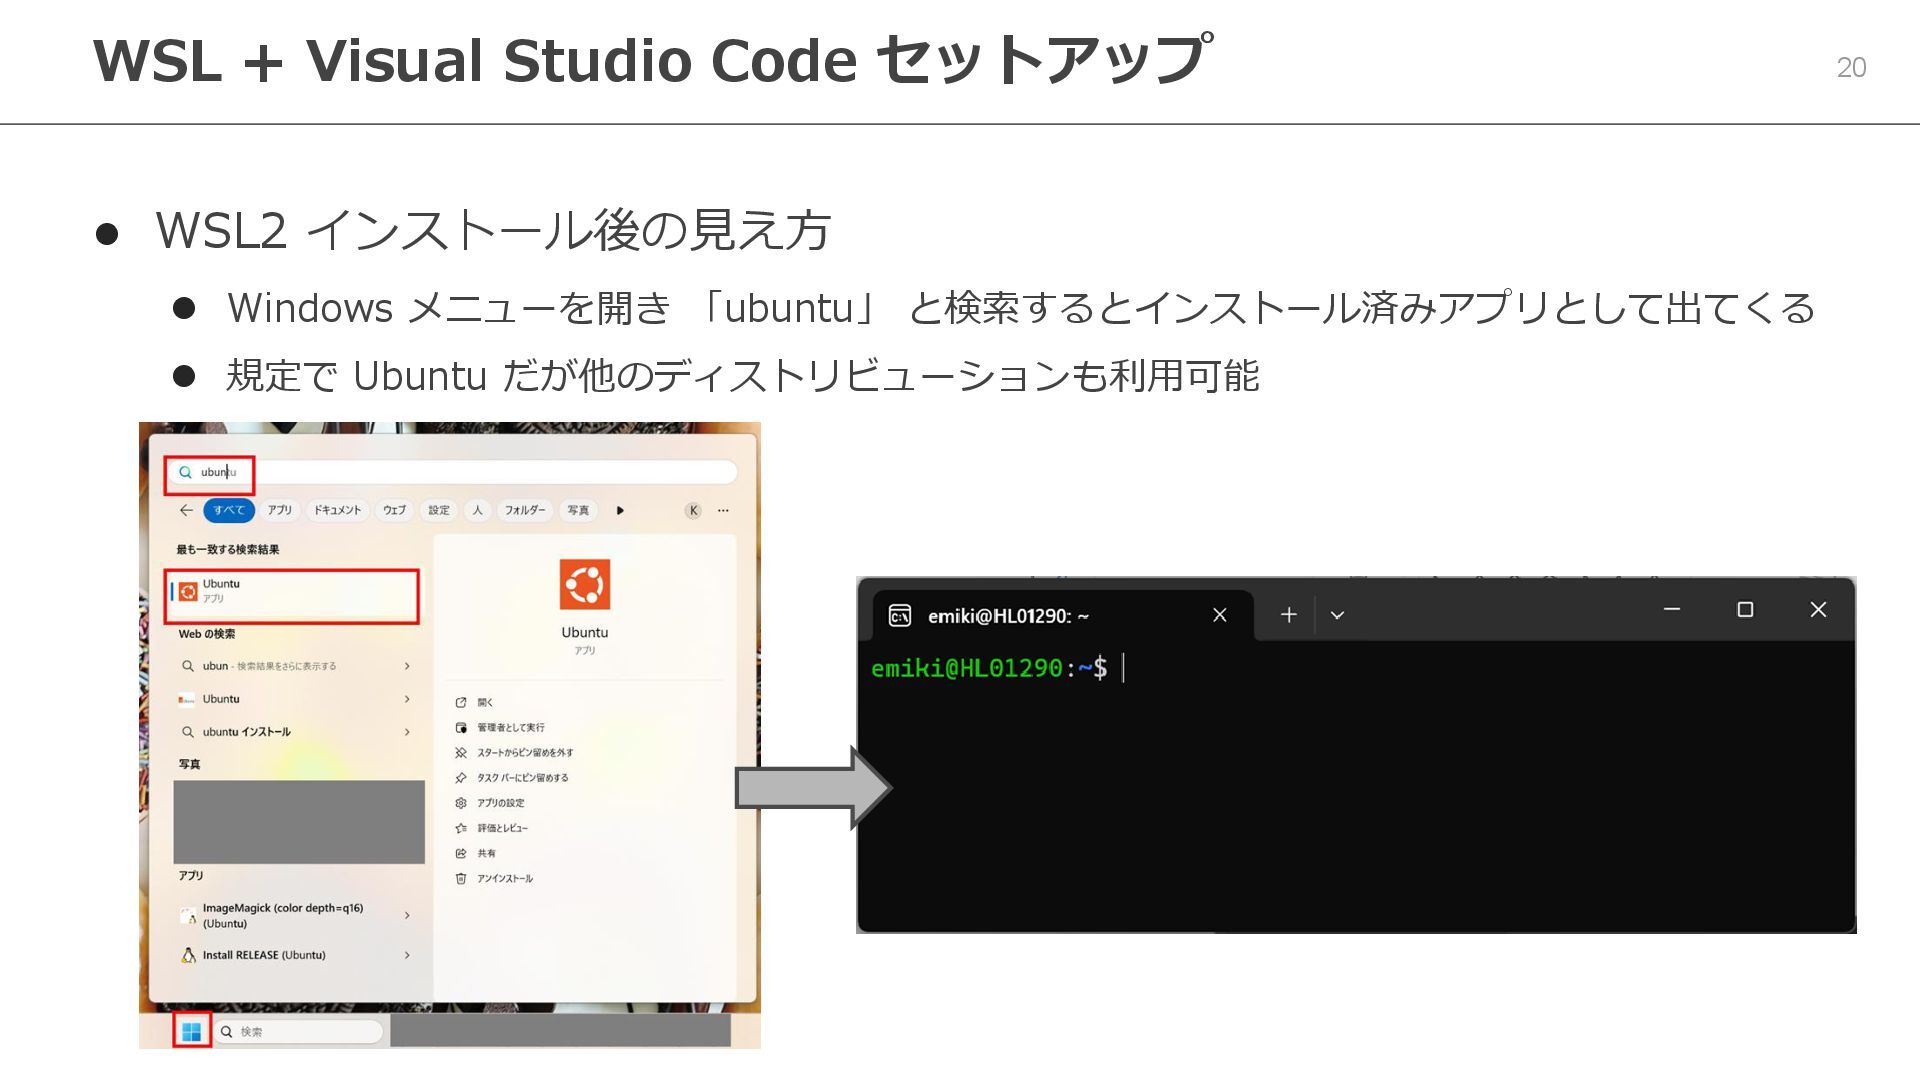Expand the ImageMagick result chevron
Viewport: 1920px width, 1080px height.
point(407,915)
